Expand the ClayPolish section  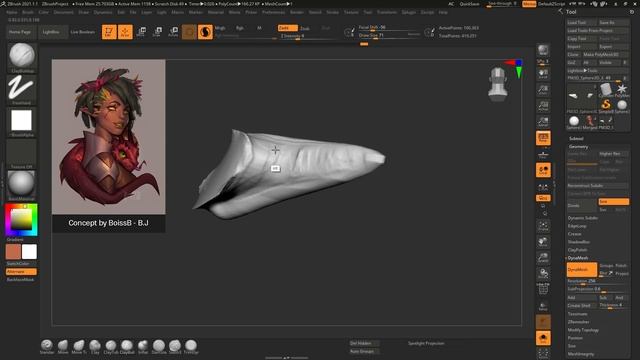578,250
